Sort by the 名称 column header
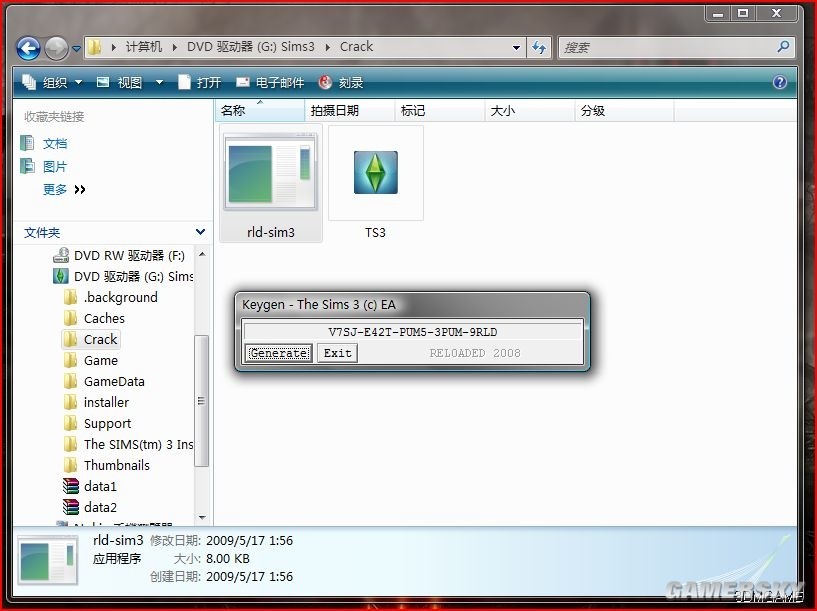Screen dimensions: 817x611 (x=259, y=110)
